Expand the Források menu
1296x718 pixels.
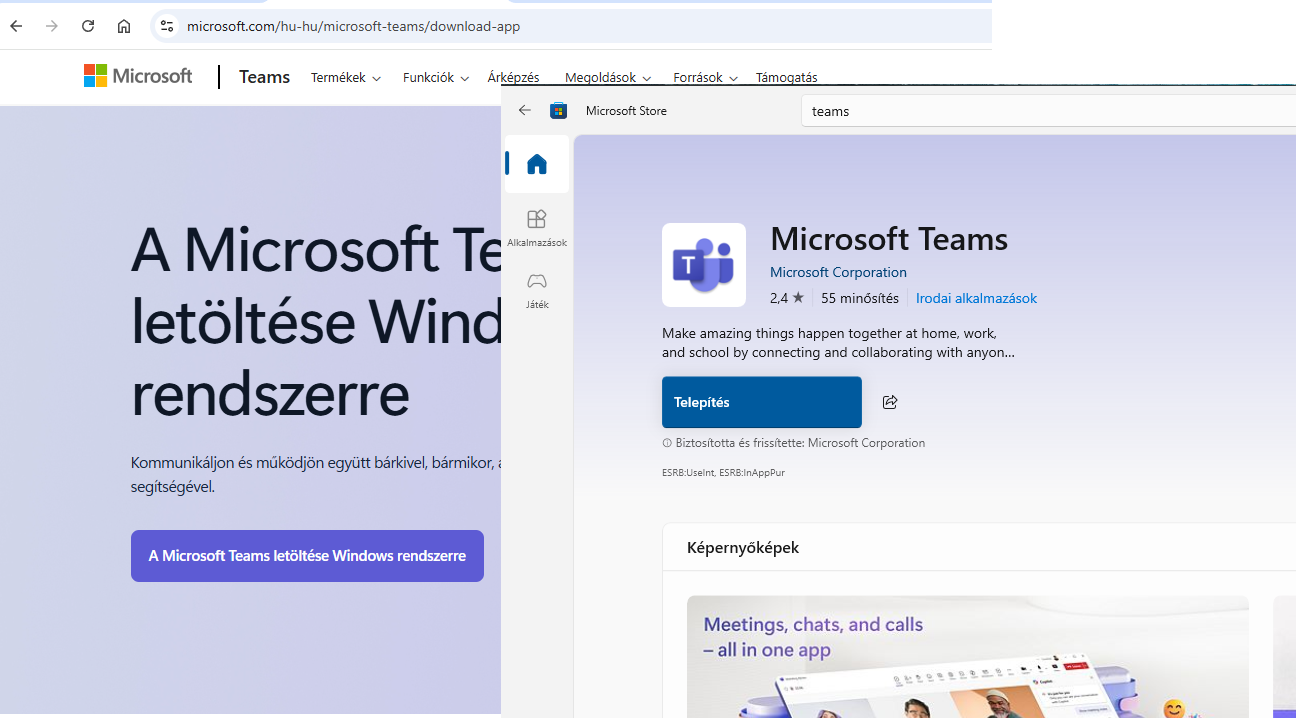click(x=705, y=78)
